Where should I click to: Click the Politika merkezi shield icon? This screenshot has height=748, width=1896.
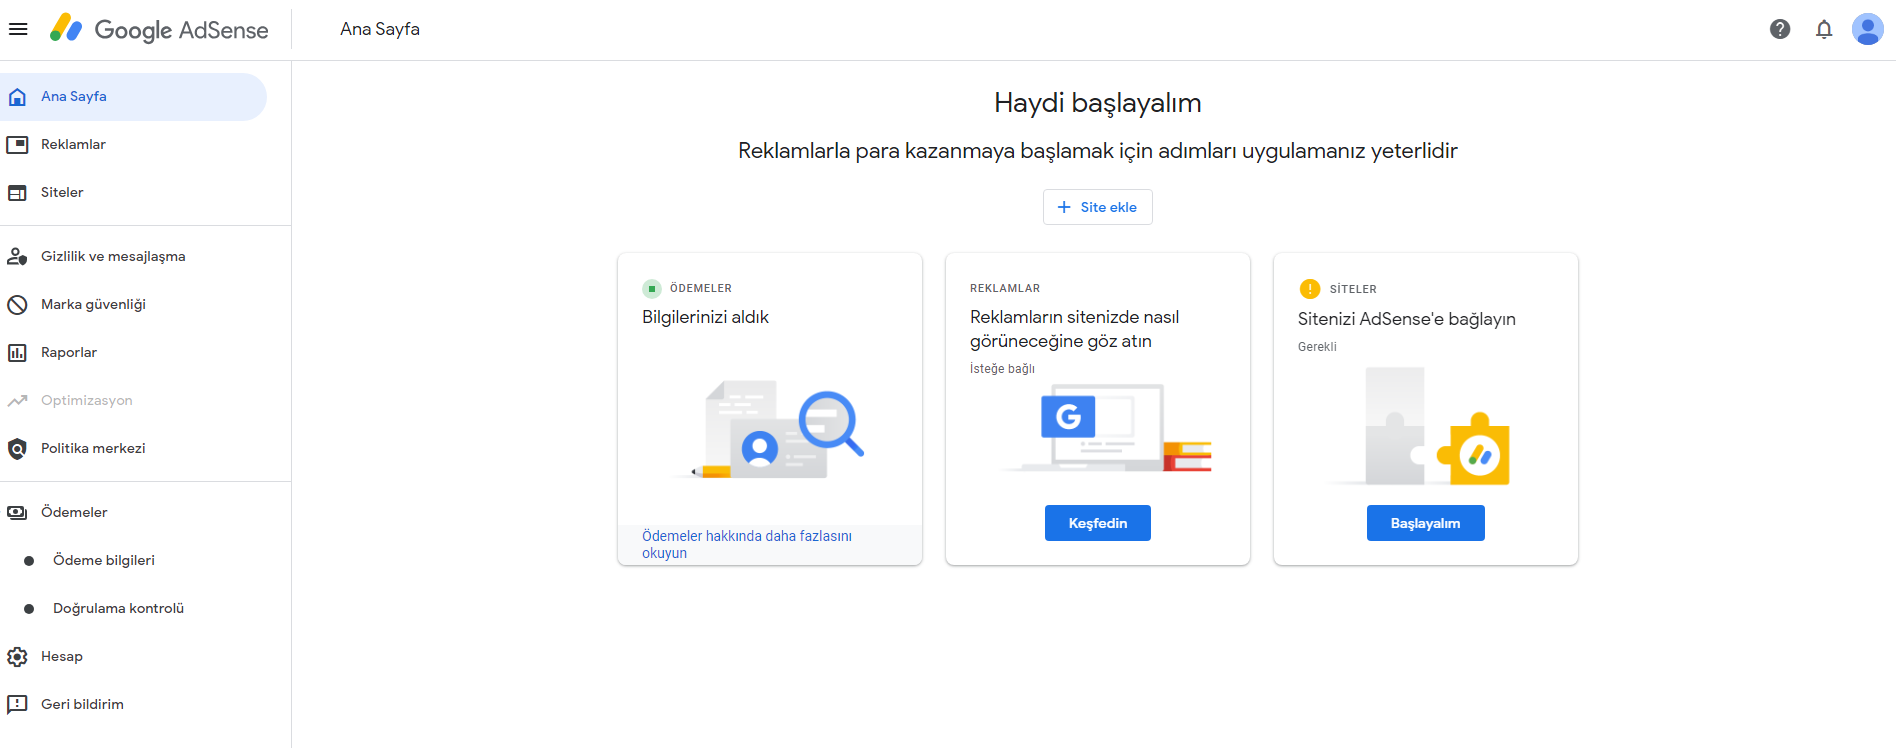click(x=17, y=449)
